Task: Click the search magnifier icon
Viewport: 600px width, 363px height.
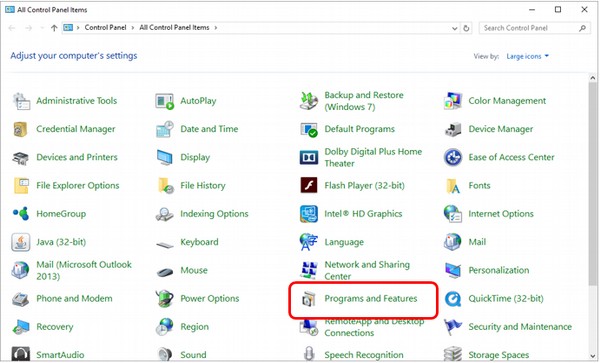Action: (582, 28)
